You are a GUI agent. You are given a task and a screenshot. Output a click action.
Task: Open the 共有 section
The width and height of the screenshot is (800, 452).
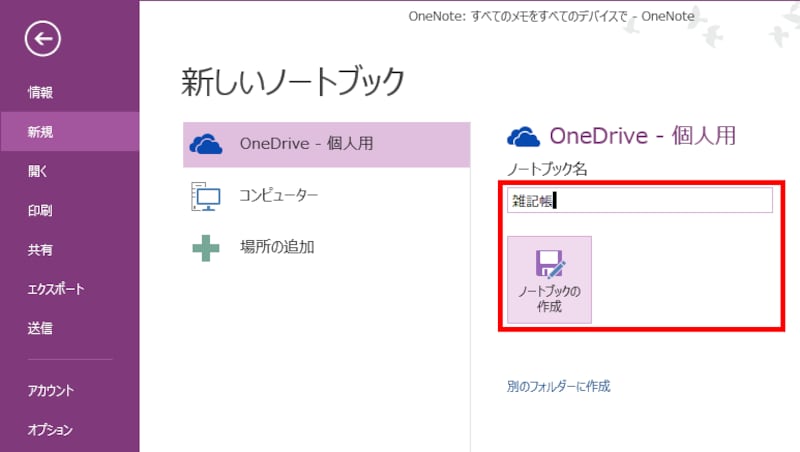pos(40,249)
